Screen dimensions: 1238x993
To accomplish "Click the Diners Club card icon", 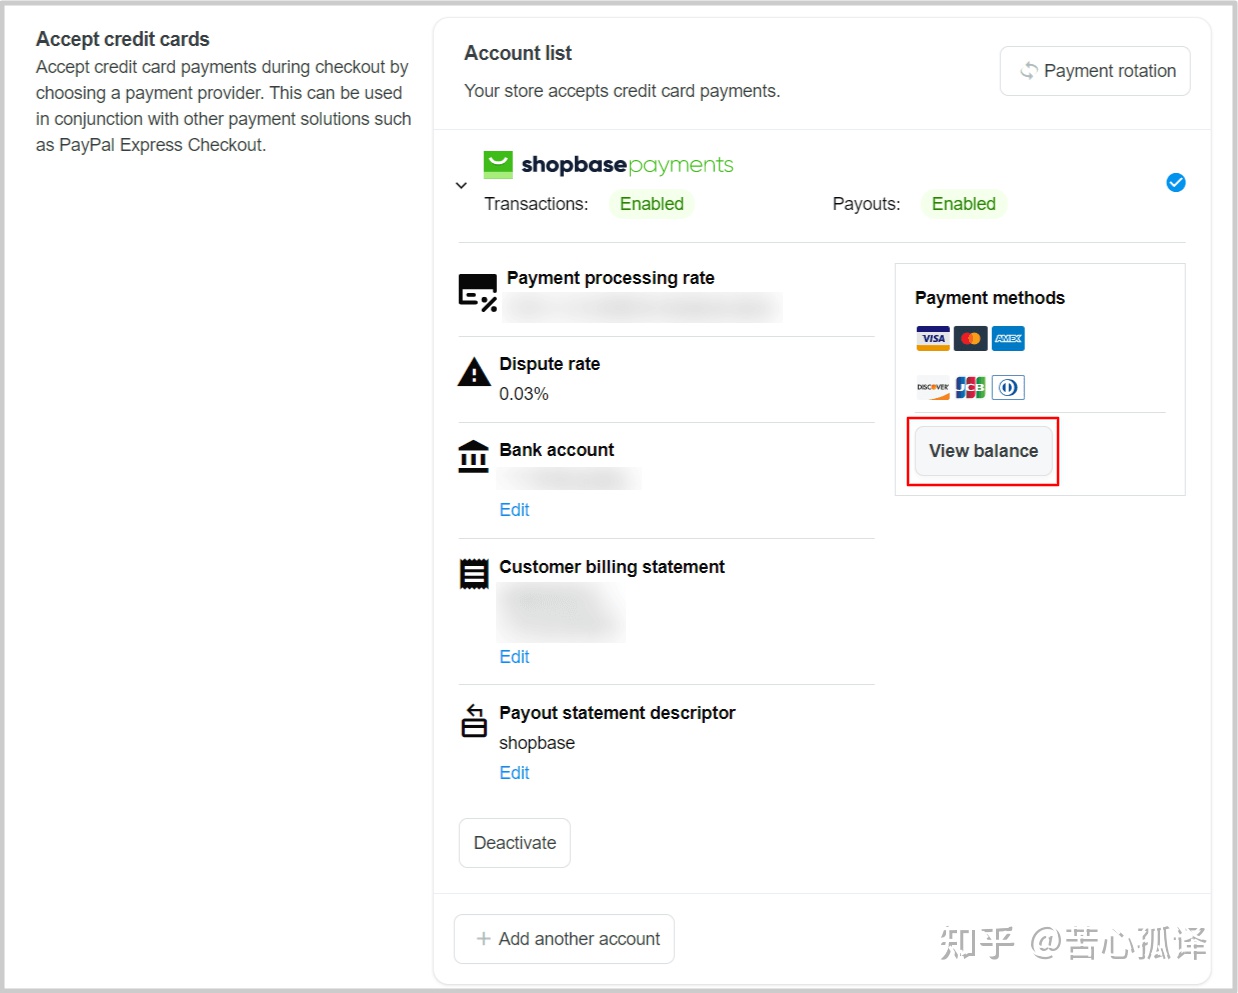I will pos(1008,387).
